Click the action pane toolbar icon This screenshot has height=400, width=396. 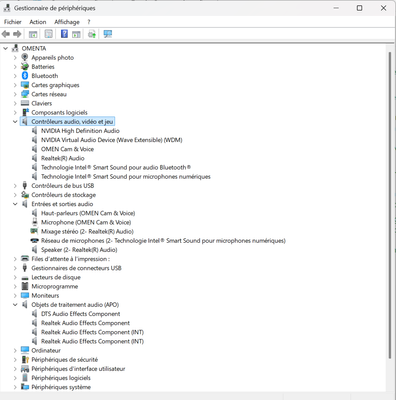[76, 34]
